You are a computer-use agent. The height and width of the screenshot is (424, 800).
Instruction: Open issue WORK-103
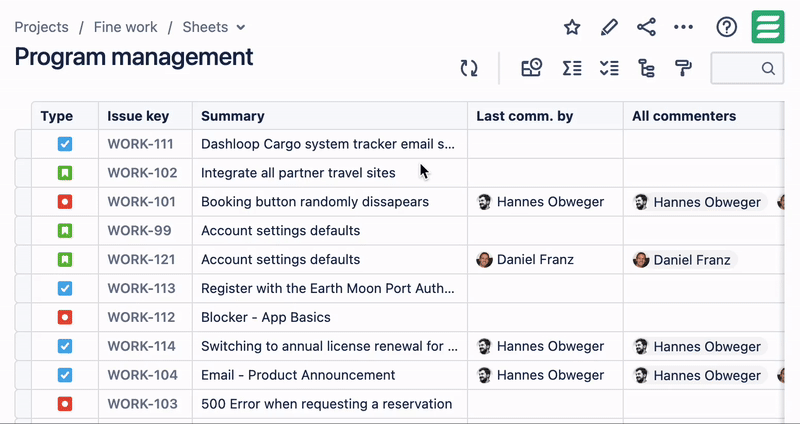click(x=142, y=404)
